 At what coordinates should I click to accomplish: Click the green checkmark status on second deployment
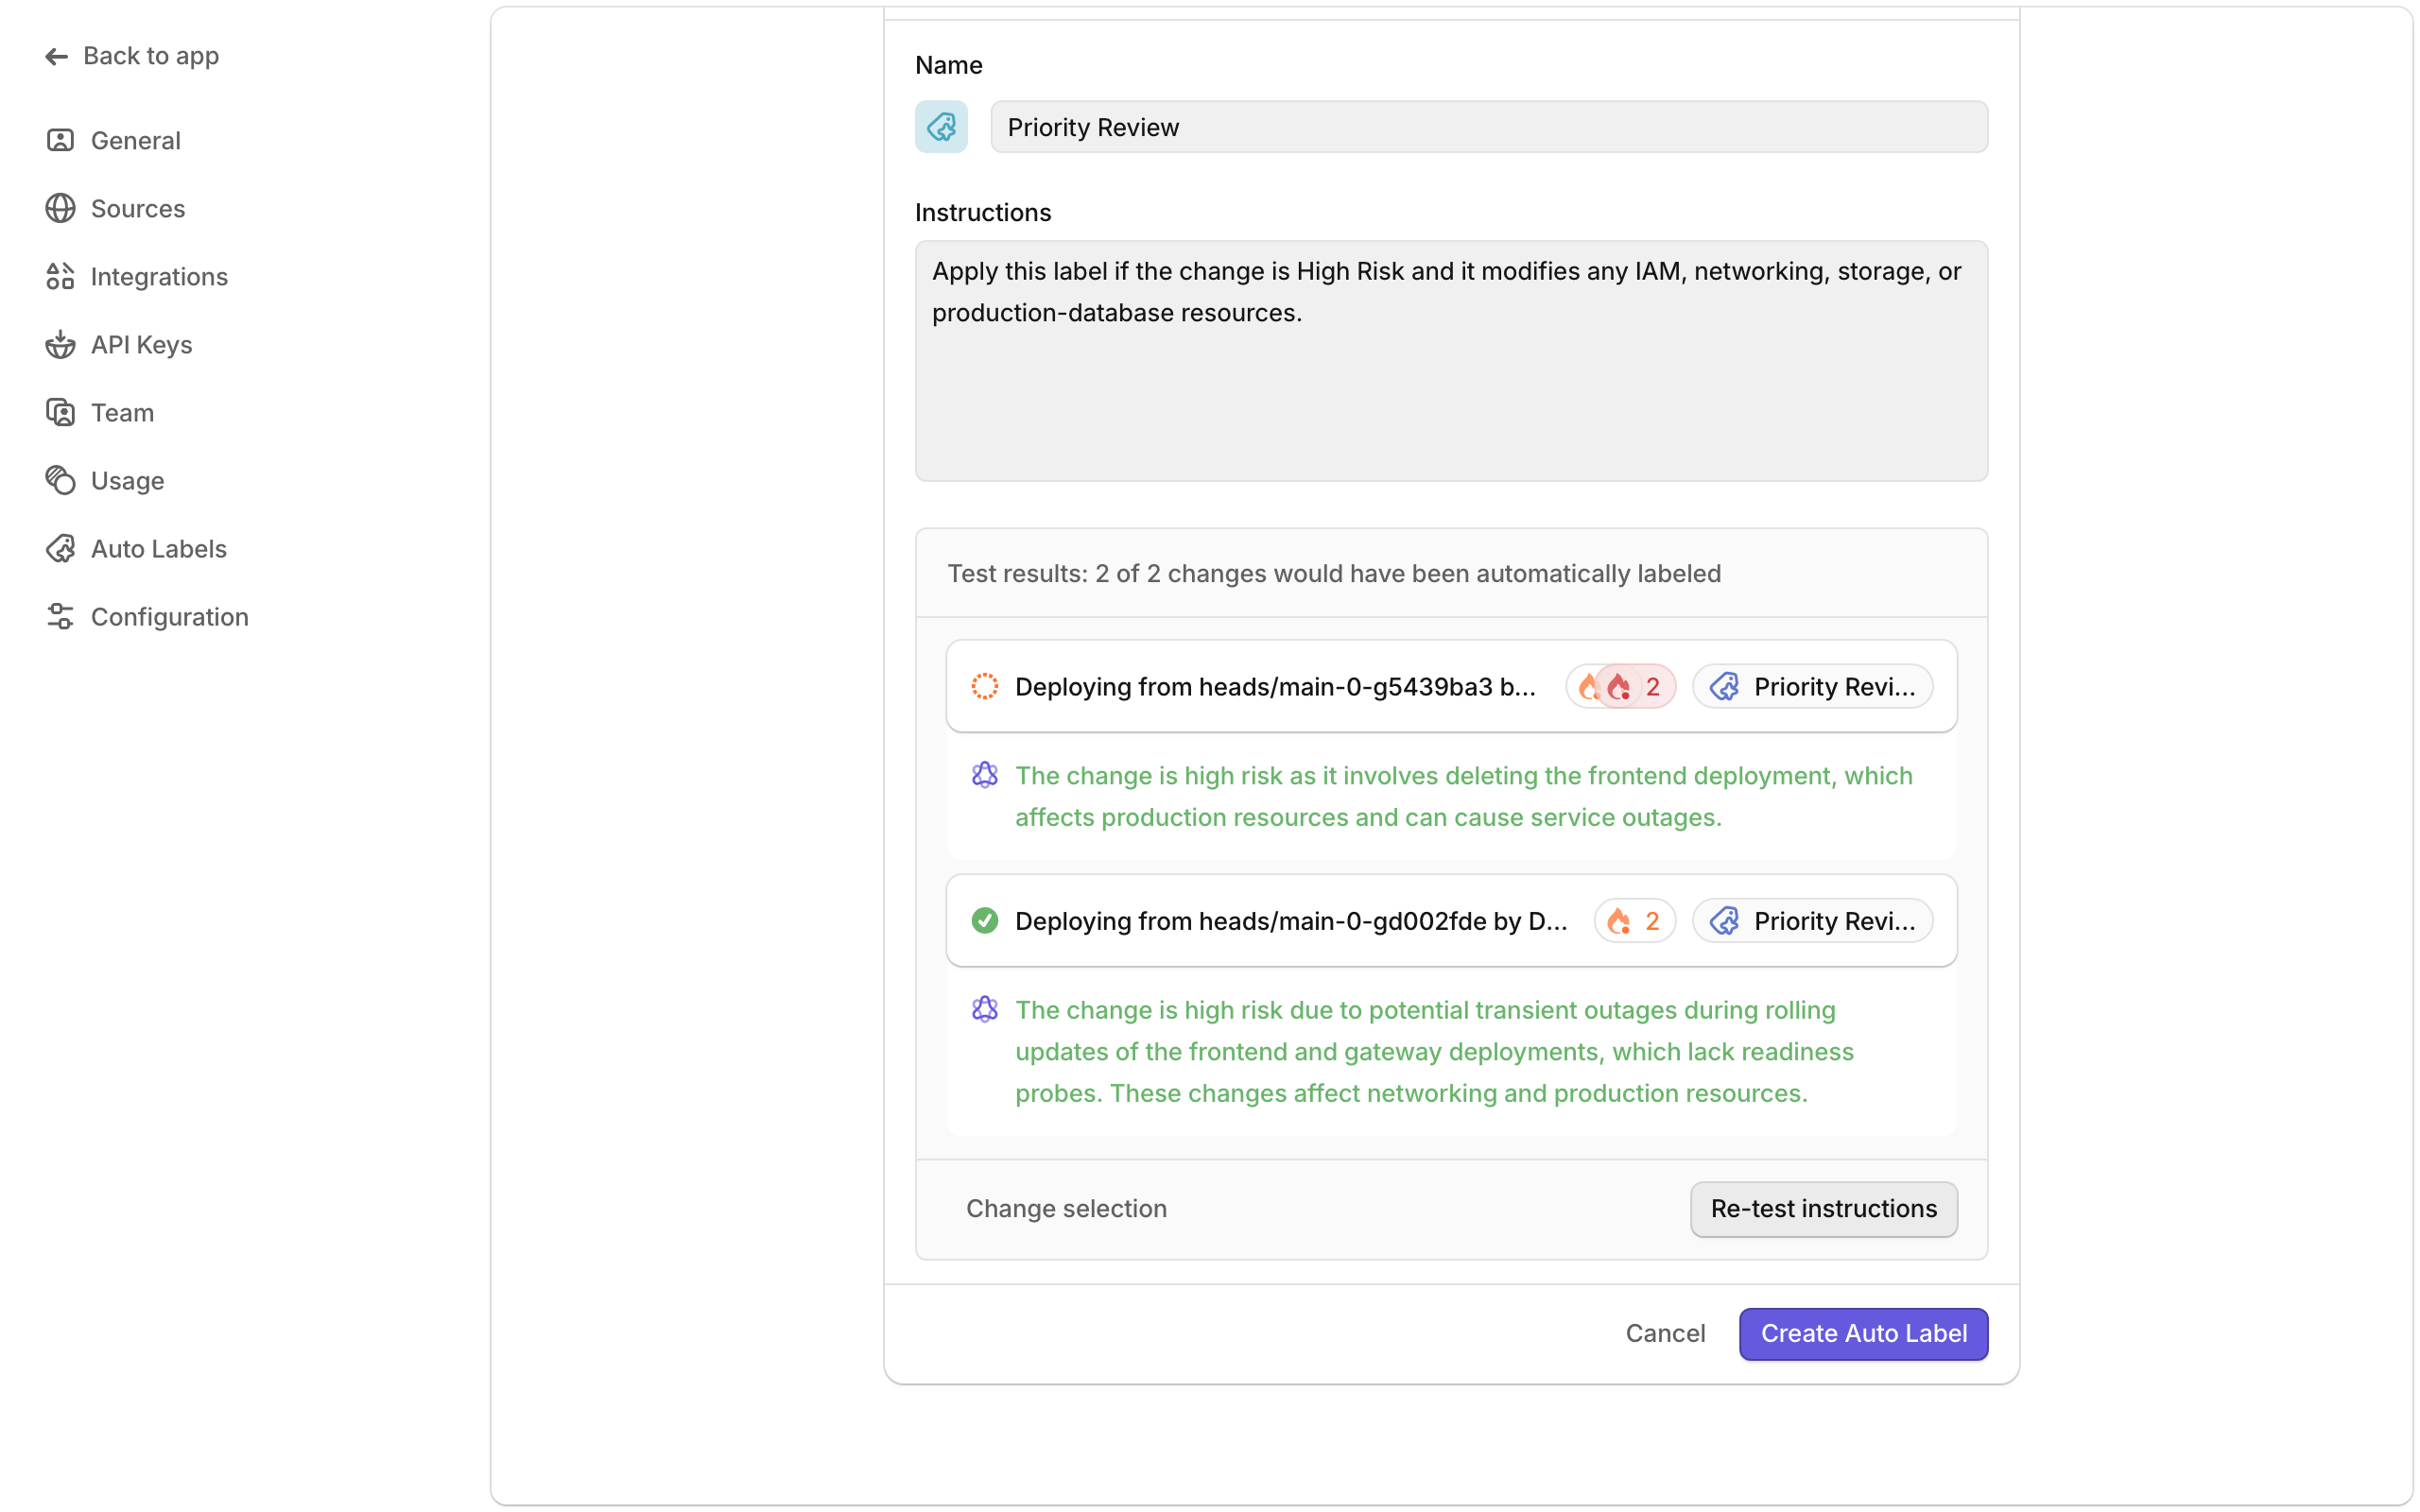[984, 920]
